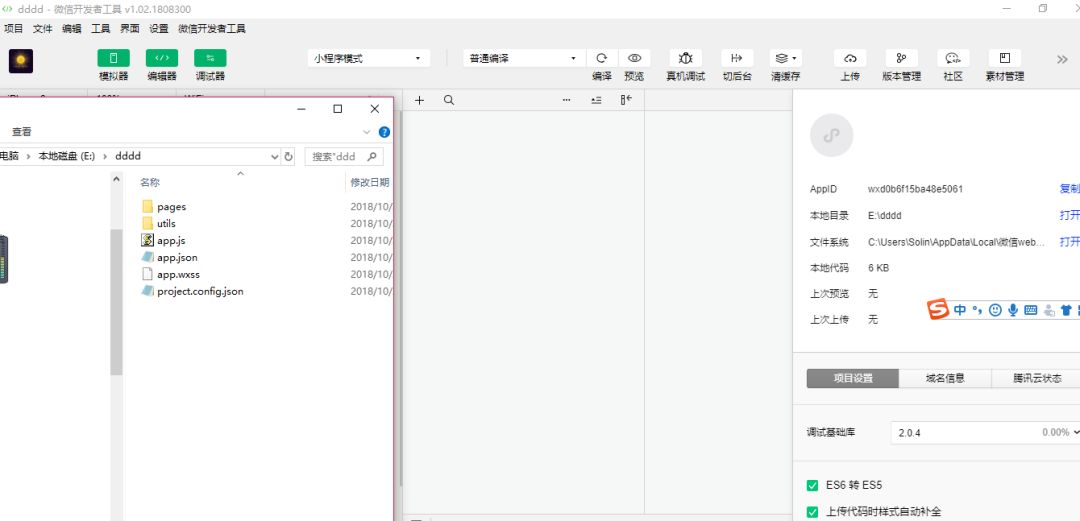This screenshot has width=1080, height=521.
Task: Open the 工具 menu
Action: [101, 28]
